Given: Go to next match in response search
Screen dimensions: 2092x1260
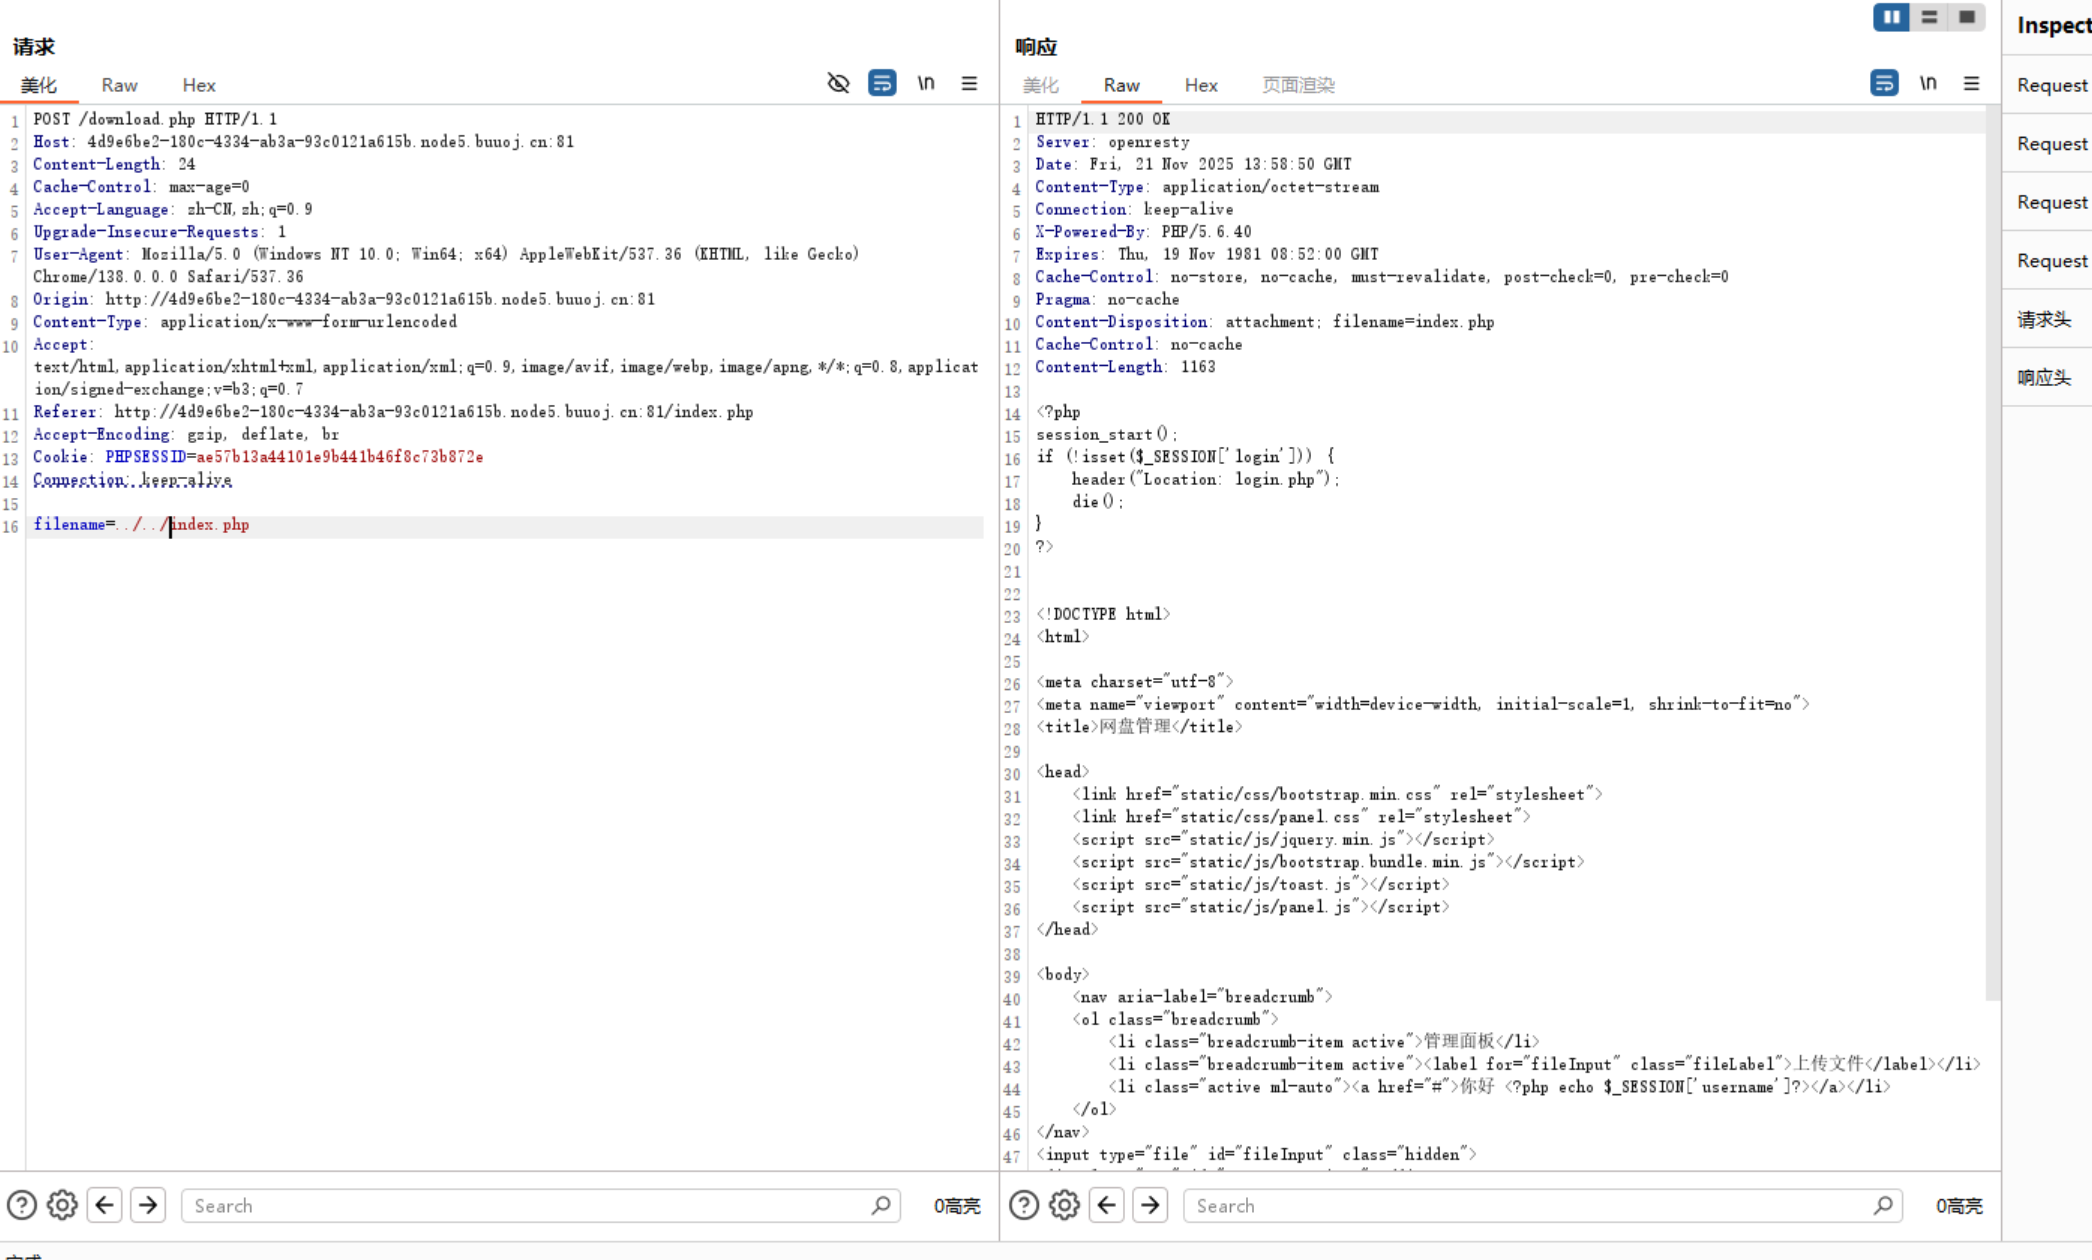Looking at the screenshot, I should 1150,1205.
